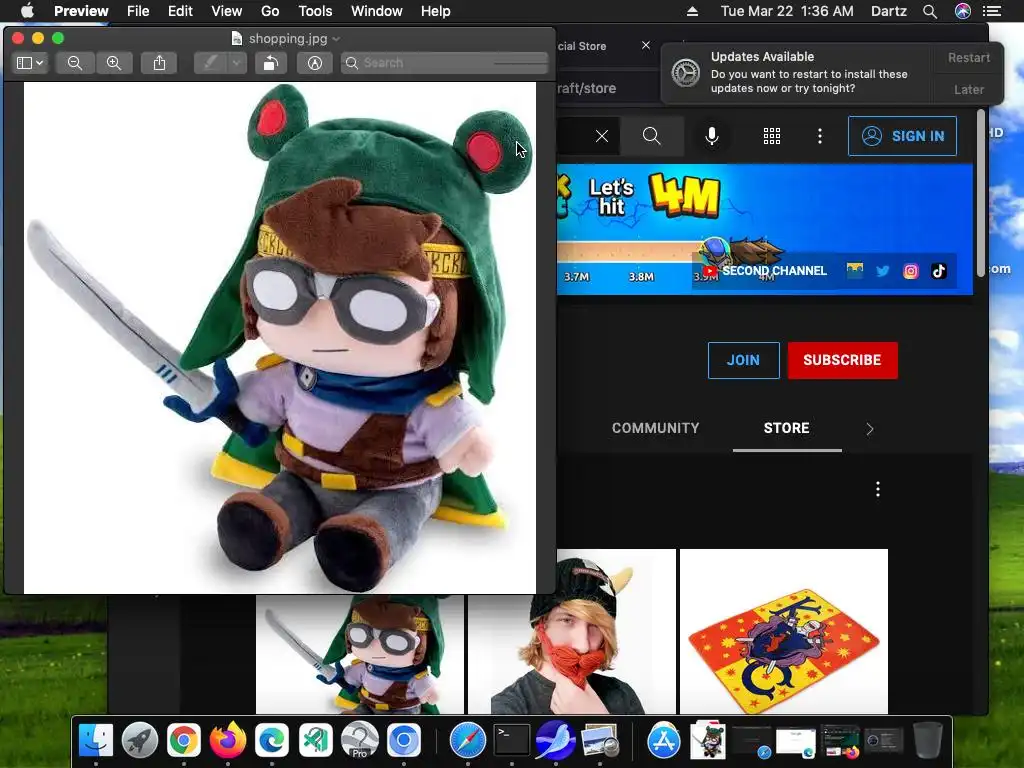Viewport: 1024px width, 768px height.
Task: Open the Instagram link on channel banner
Action: coord(910,271)
